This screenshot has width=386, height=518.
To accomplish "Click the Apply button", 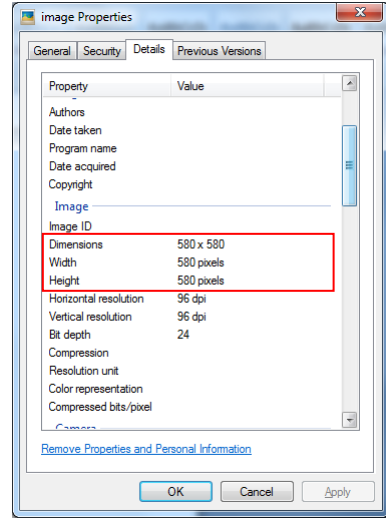I will [338, 491].
